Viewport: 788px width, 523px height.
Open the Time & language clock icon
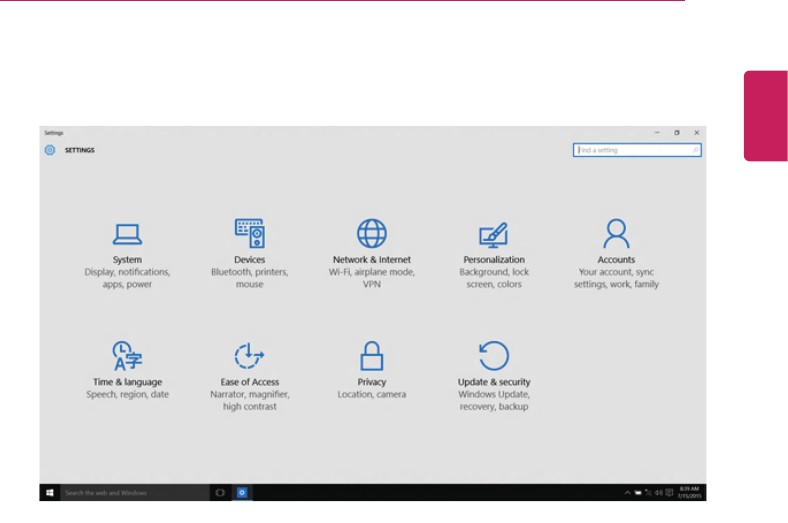(x=127, y=356)
